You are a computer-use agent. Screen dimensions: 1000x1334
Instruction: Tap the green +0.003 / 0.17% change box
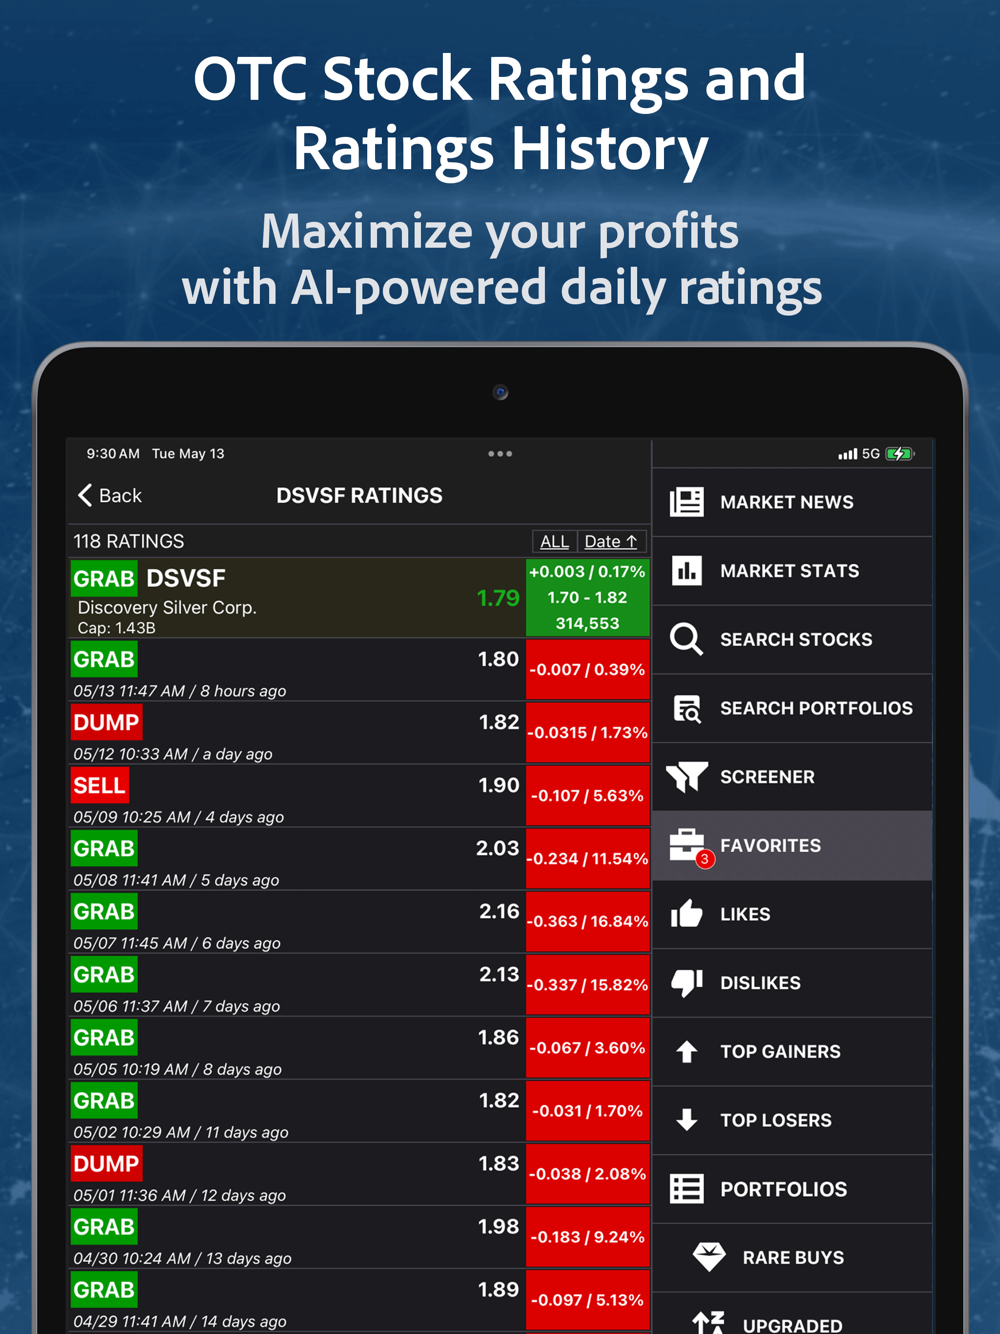coord(587,598)
